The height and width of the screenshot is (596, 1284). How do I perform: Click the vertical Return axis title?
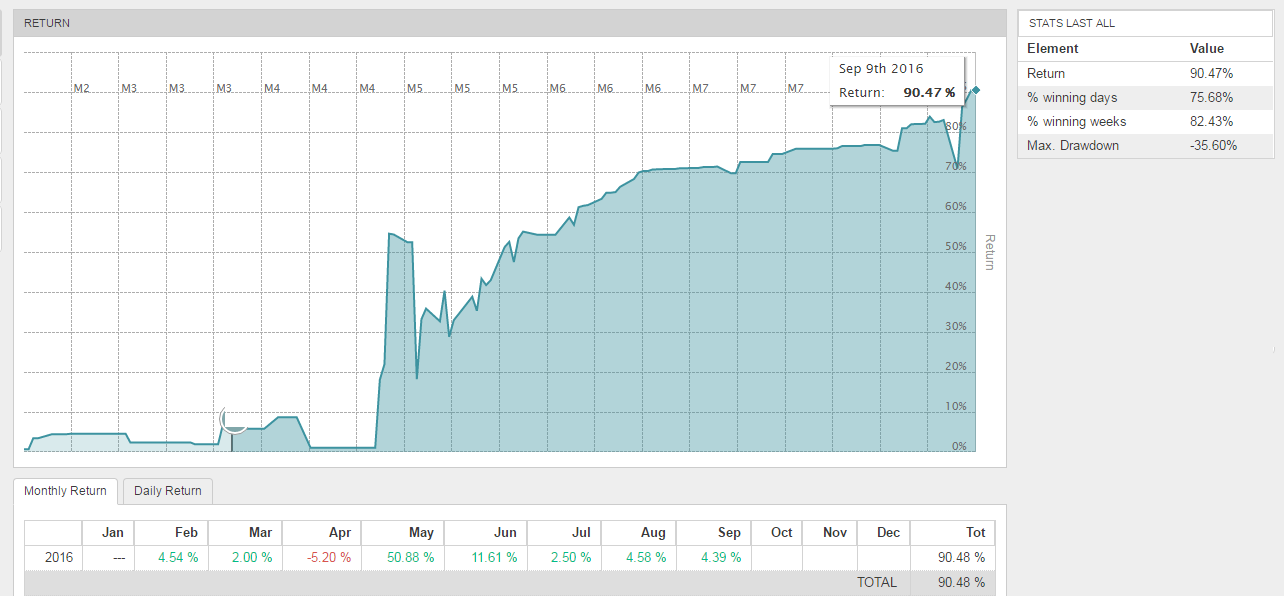coord(990,252)
